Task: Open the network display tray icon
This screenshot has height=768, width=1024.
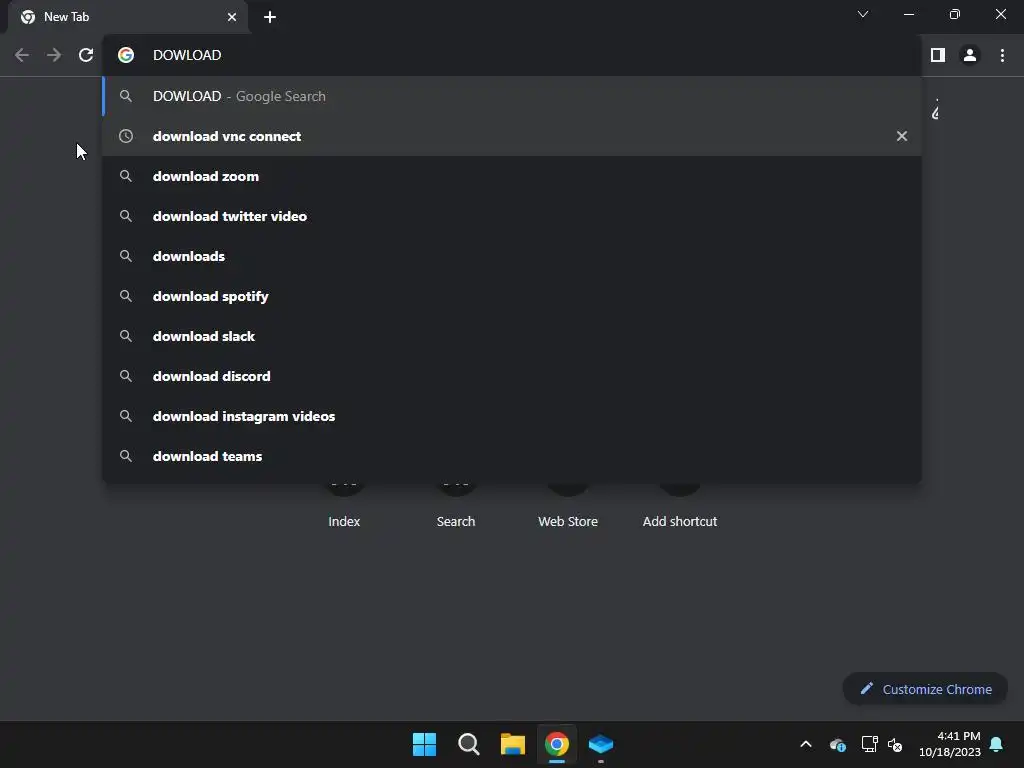Action: pyautogui.click(x=869, y=744)
